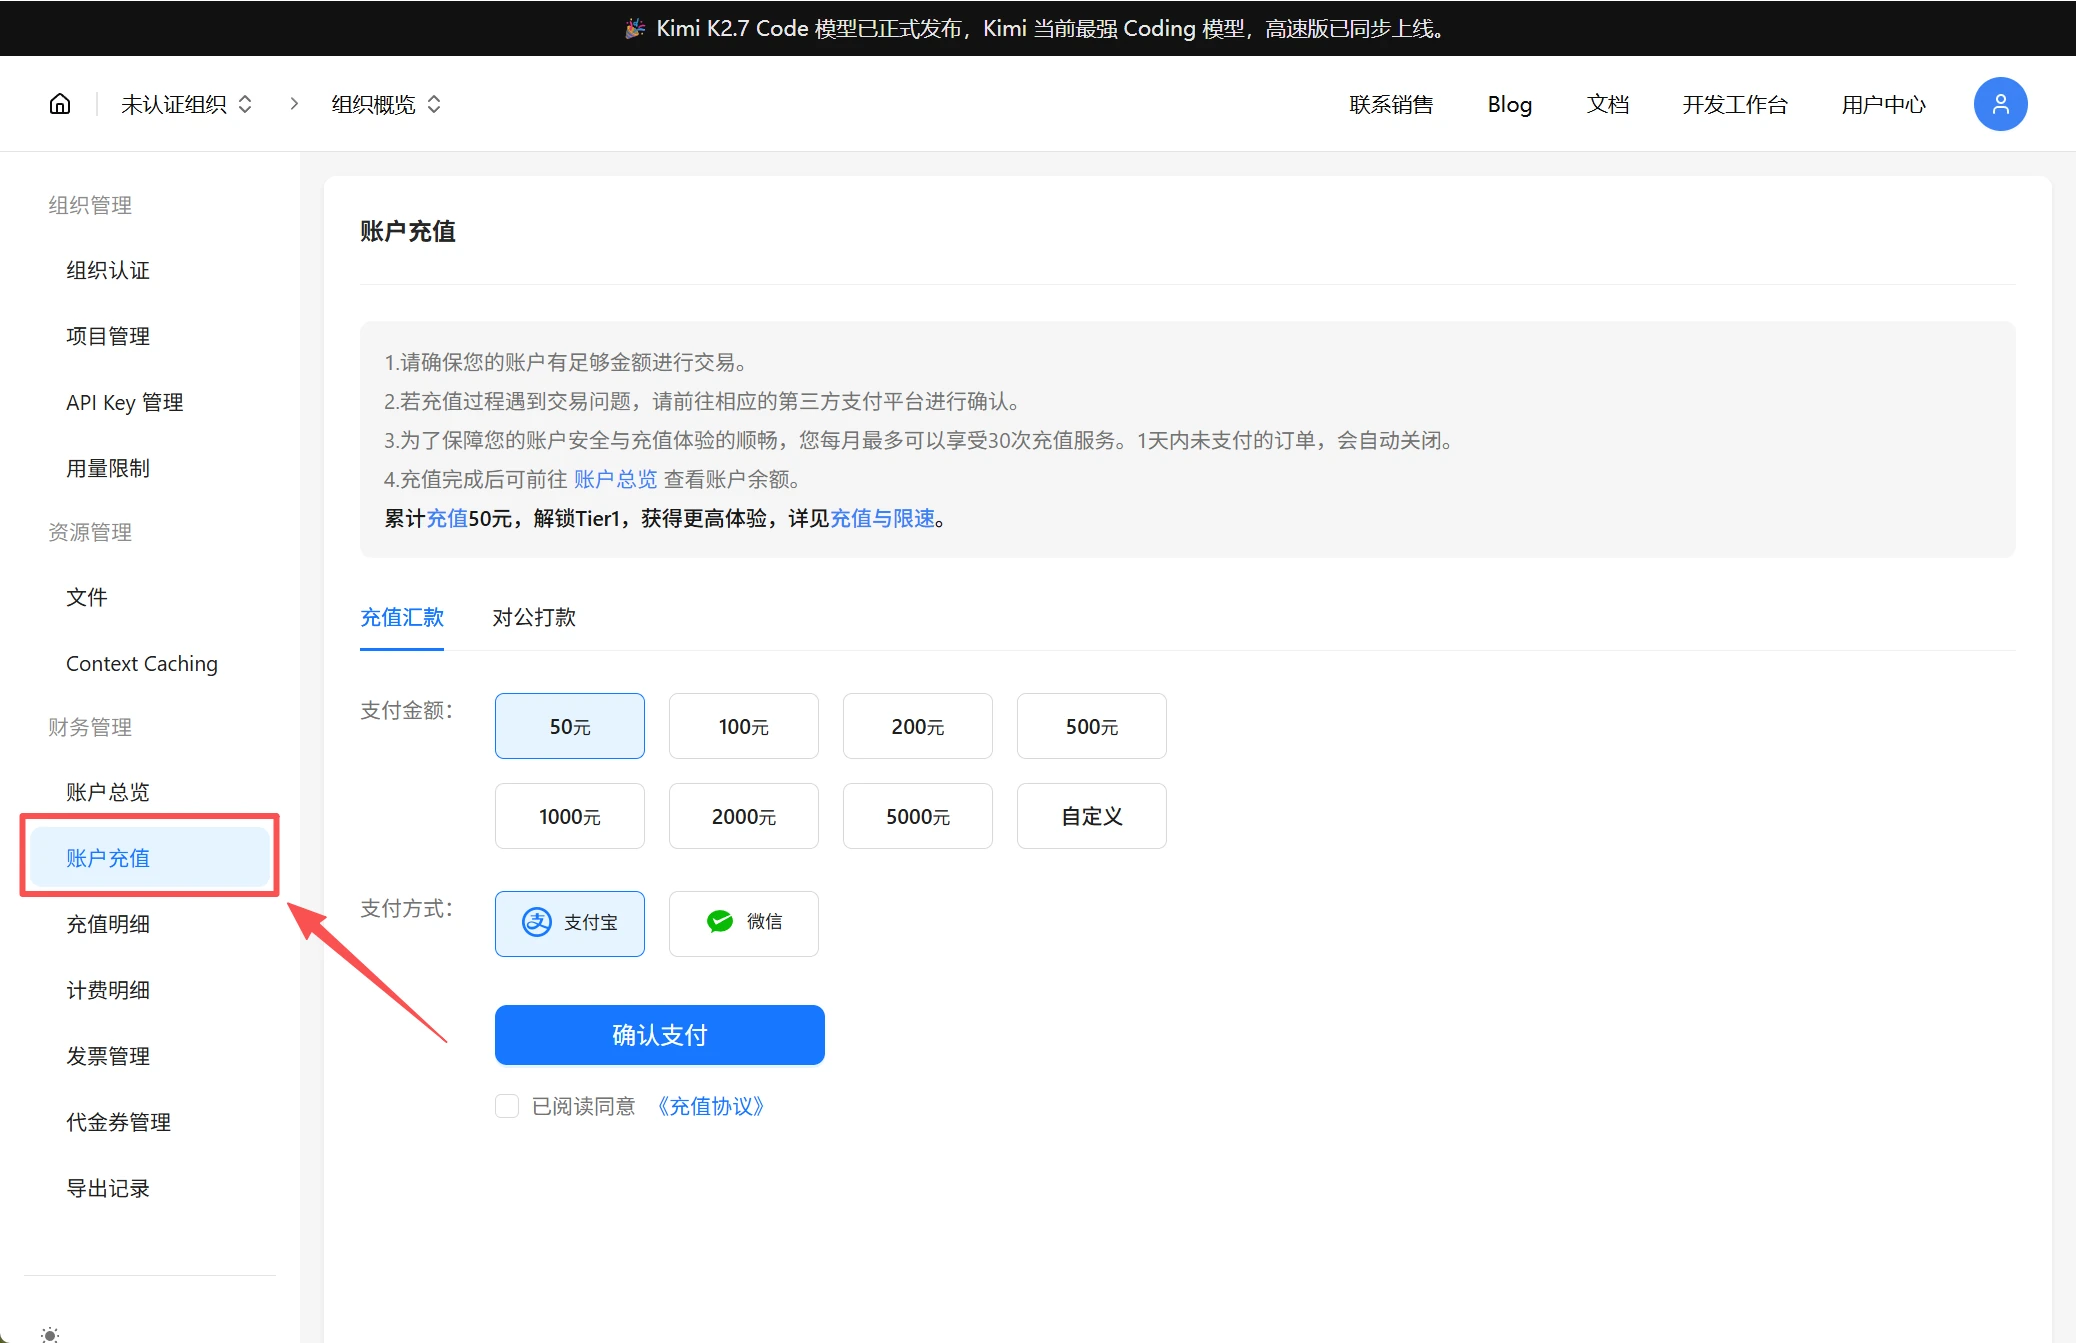Go to 账户总览 in the sidebar
This screenshot has width=2076, height=1343.
tap(150, 792)
